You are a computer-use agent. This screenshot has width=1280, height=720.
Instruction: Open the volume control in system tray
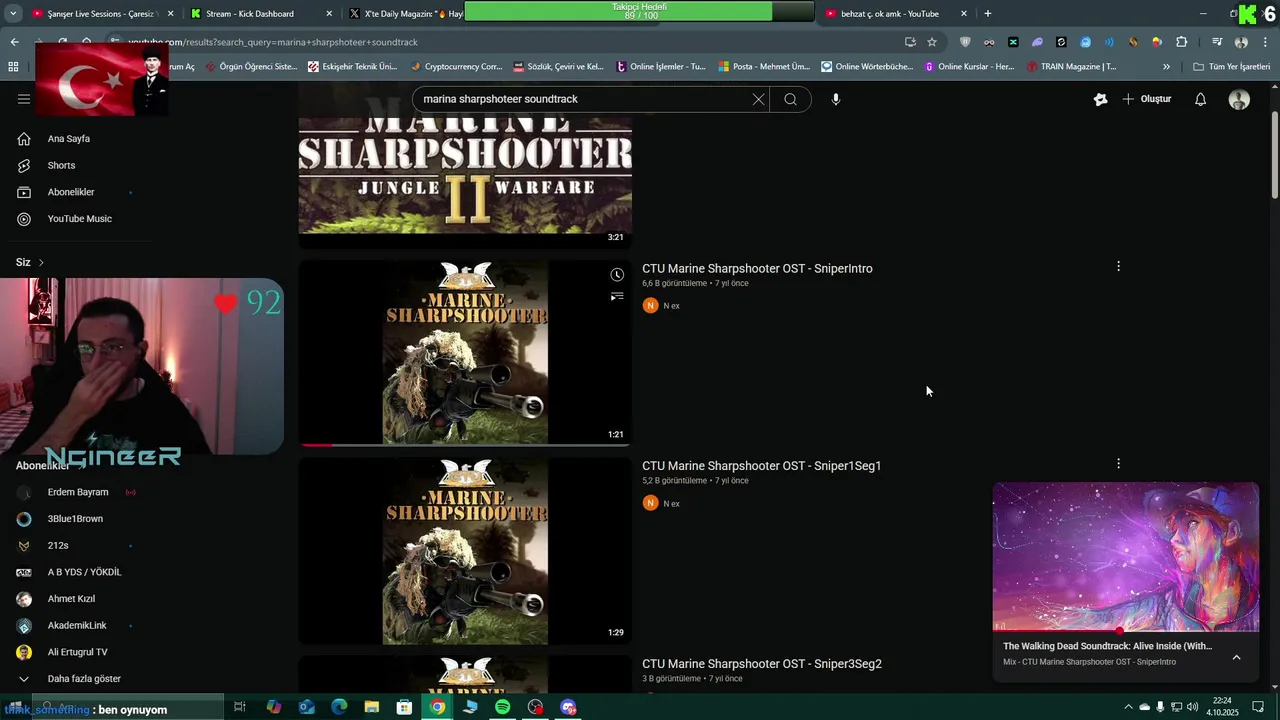tap(1192, 707)
